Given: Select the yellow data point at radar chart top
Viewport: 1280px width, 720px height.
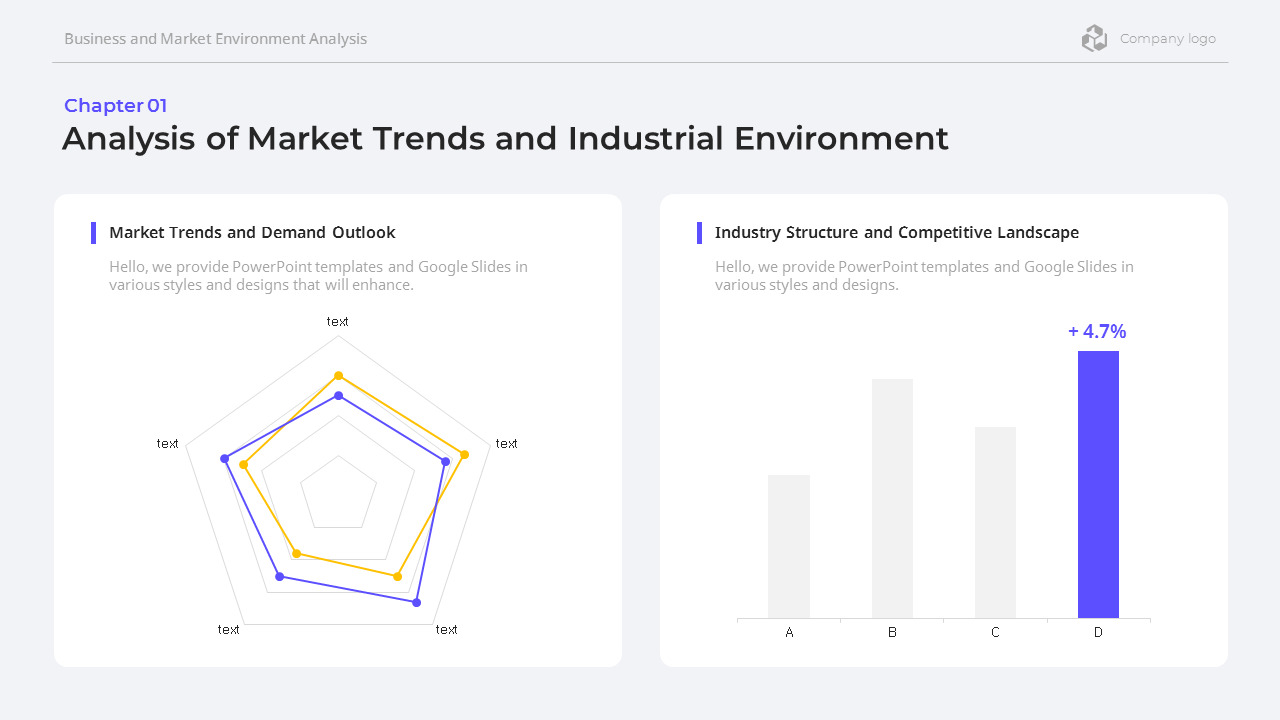Looking at the screenshot, I should [339, 377].
